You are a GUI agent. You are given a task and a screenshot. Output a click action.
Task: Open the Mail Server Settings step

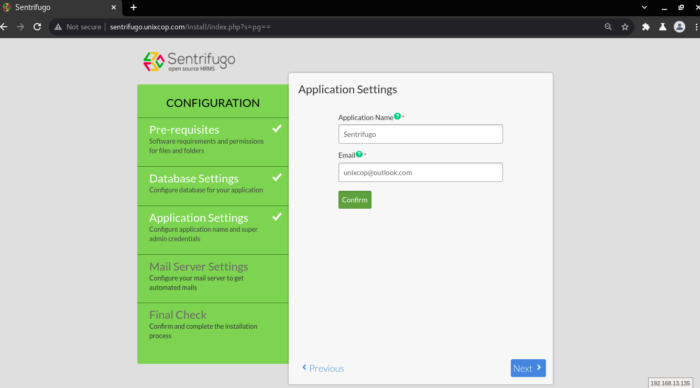pos(213,279)
